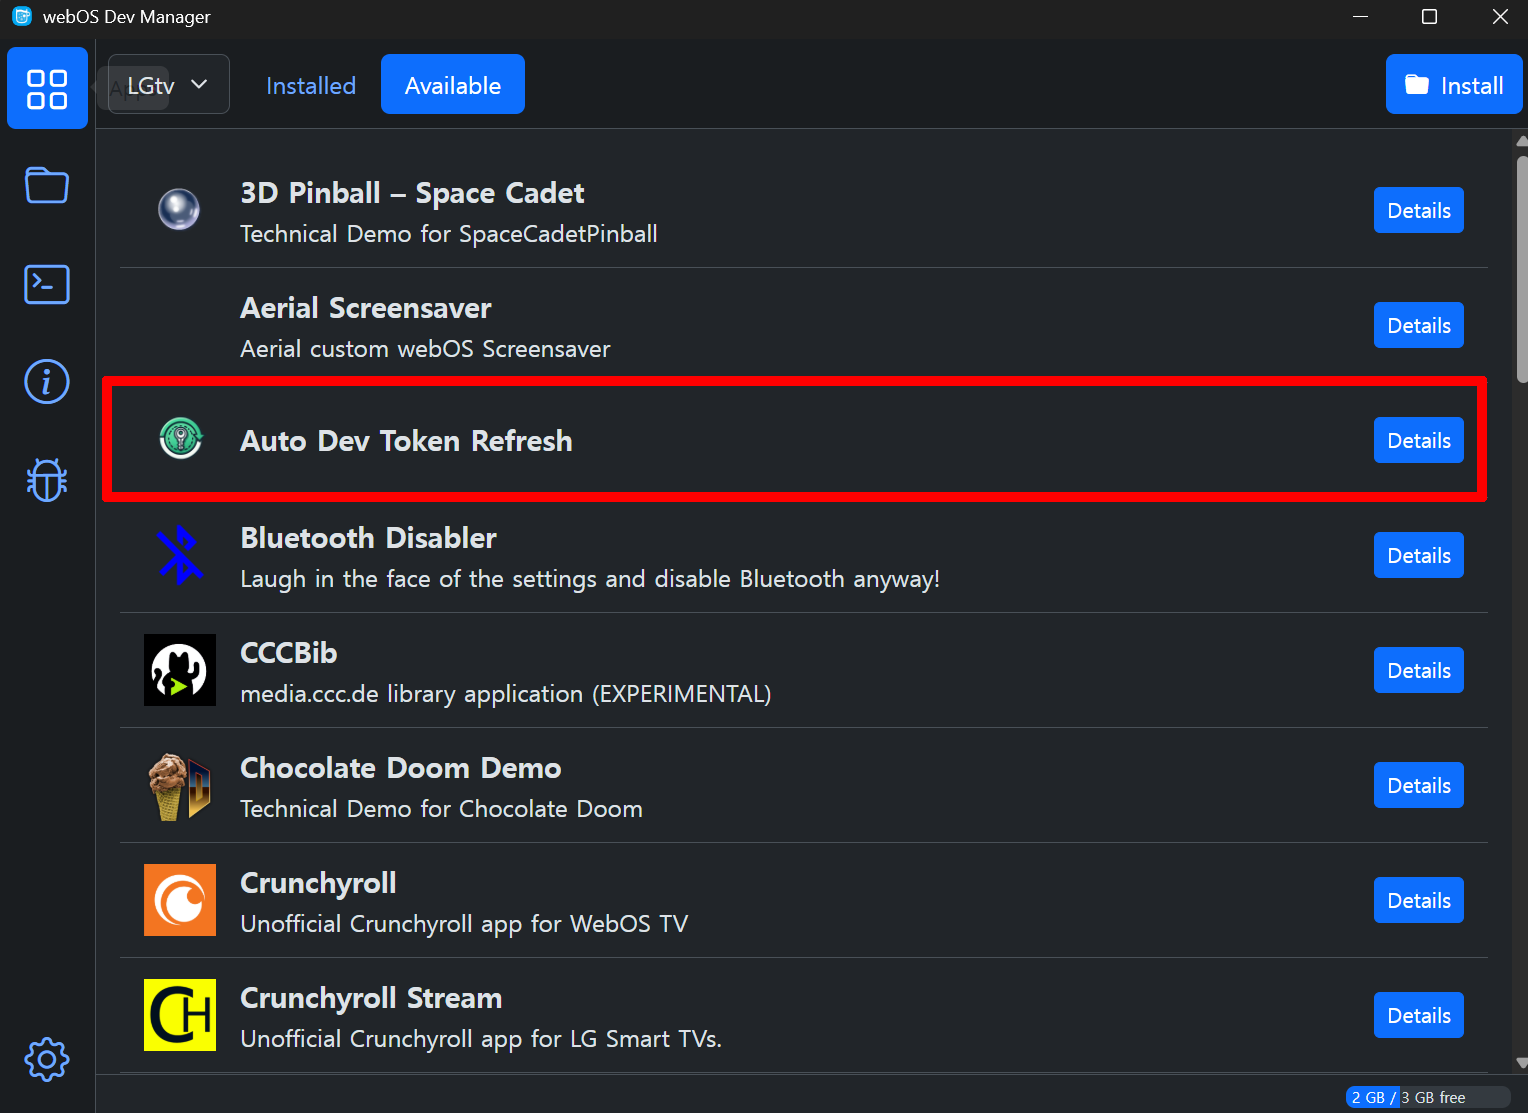
Task: Click the app list vertical scrollbar
Action: (x=1522, y=269)
